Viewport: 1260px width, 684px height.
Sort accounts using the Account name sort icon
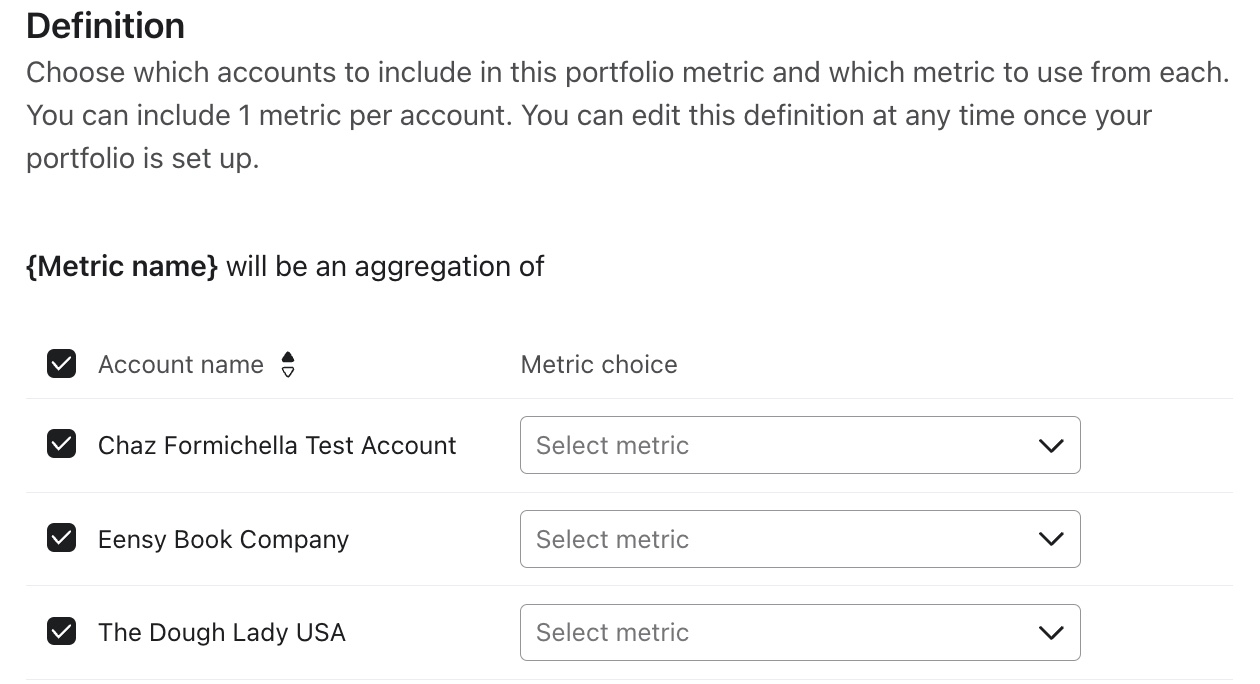click(x=288, y=365)
